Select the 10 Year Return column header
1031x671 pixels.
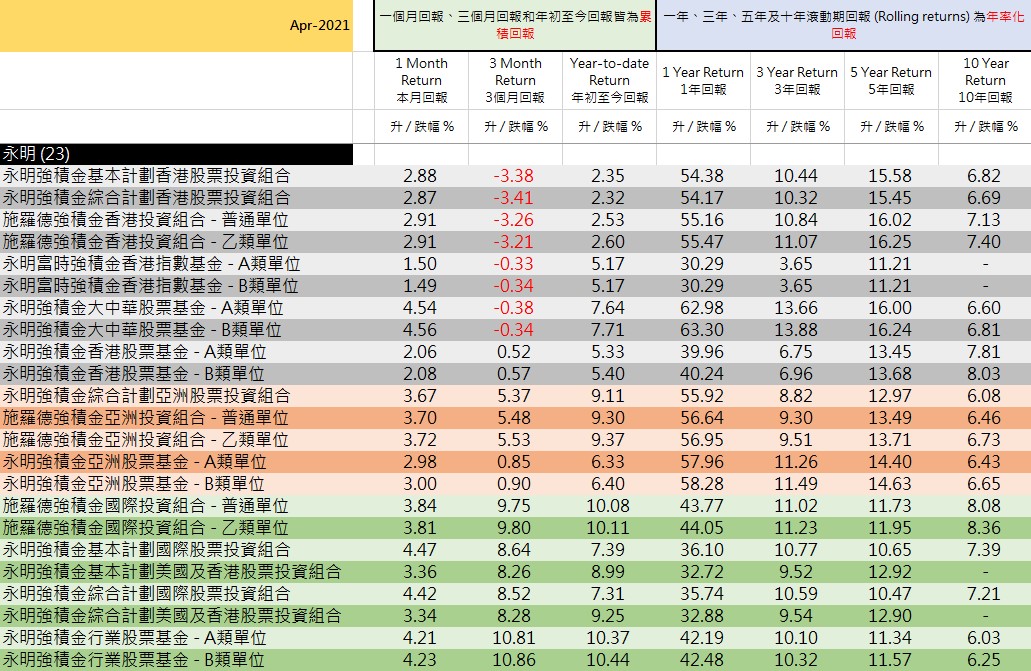tap(985, 80)
